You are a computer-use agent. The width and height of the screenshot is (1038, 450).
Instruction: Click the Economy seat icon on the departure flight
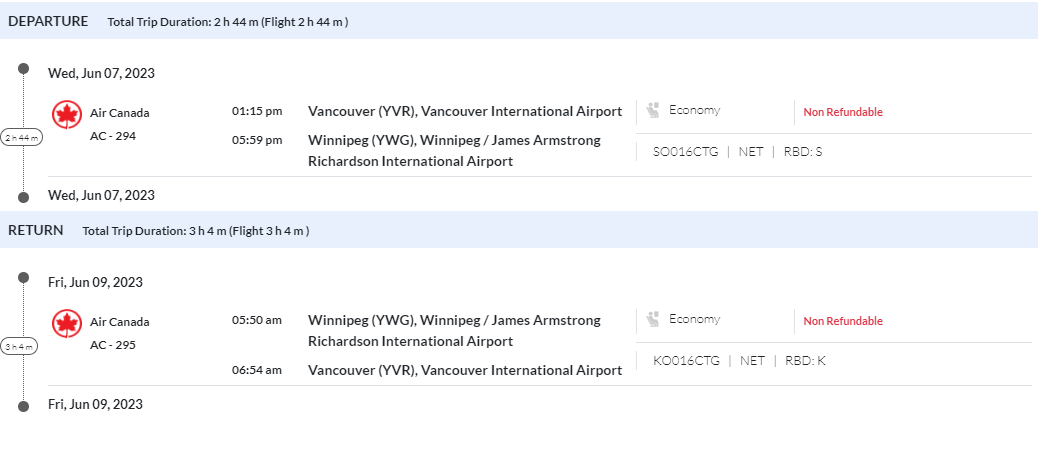pyautogui.click(x=654, y=110)
